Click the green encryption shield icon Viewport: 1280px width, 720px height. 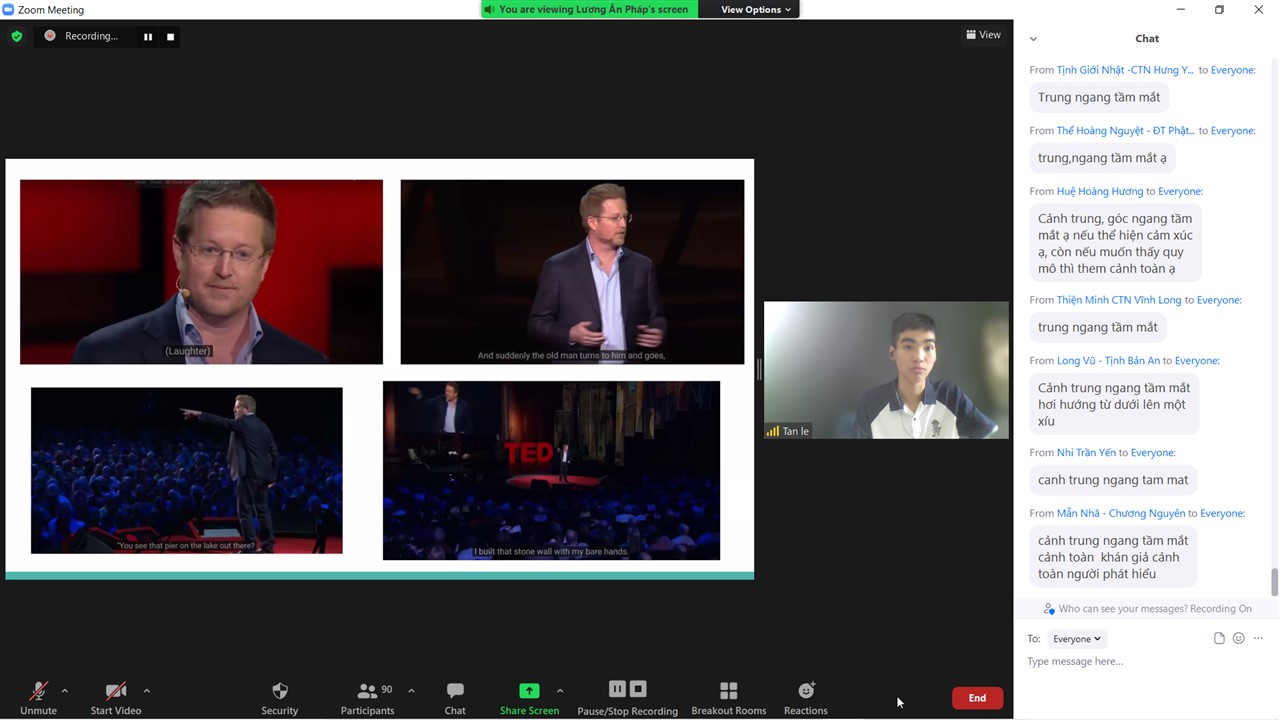click(x=17, y=36)
